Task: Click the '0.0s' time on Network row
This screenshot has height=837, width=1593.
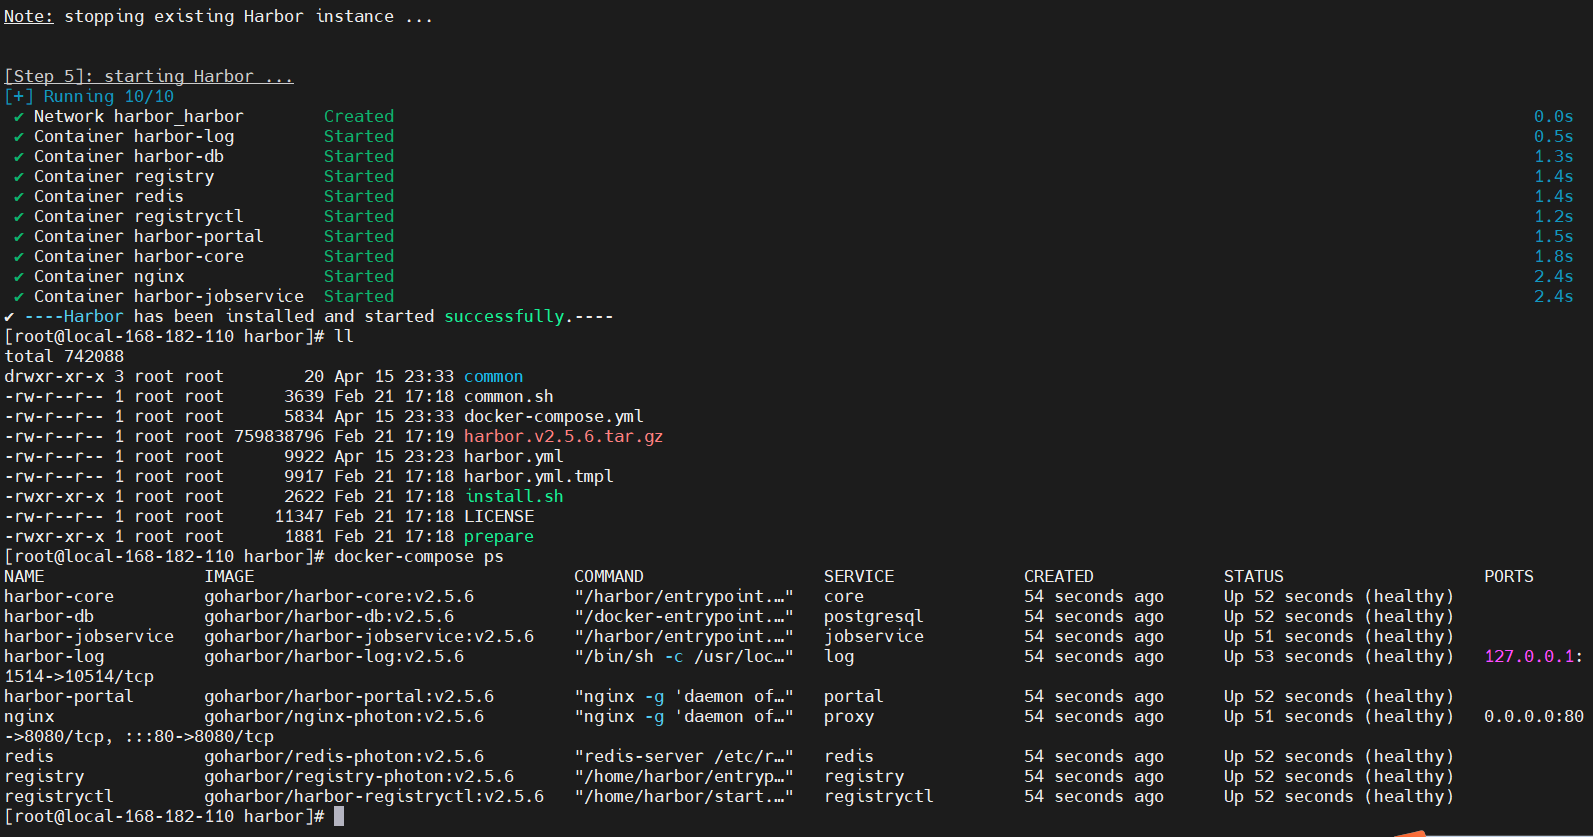Action: pyautogui.click(x=1554, y=117)
